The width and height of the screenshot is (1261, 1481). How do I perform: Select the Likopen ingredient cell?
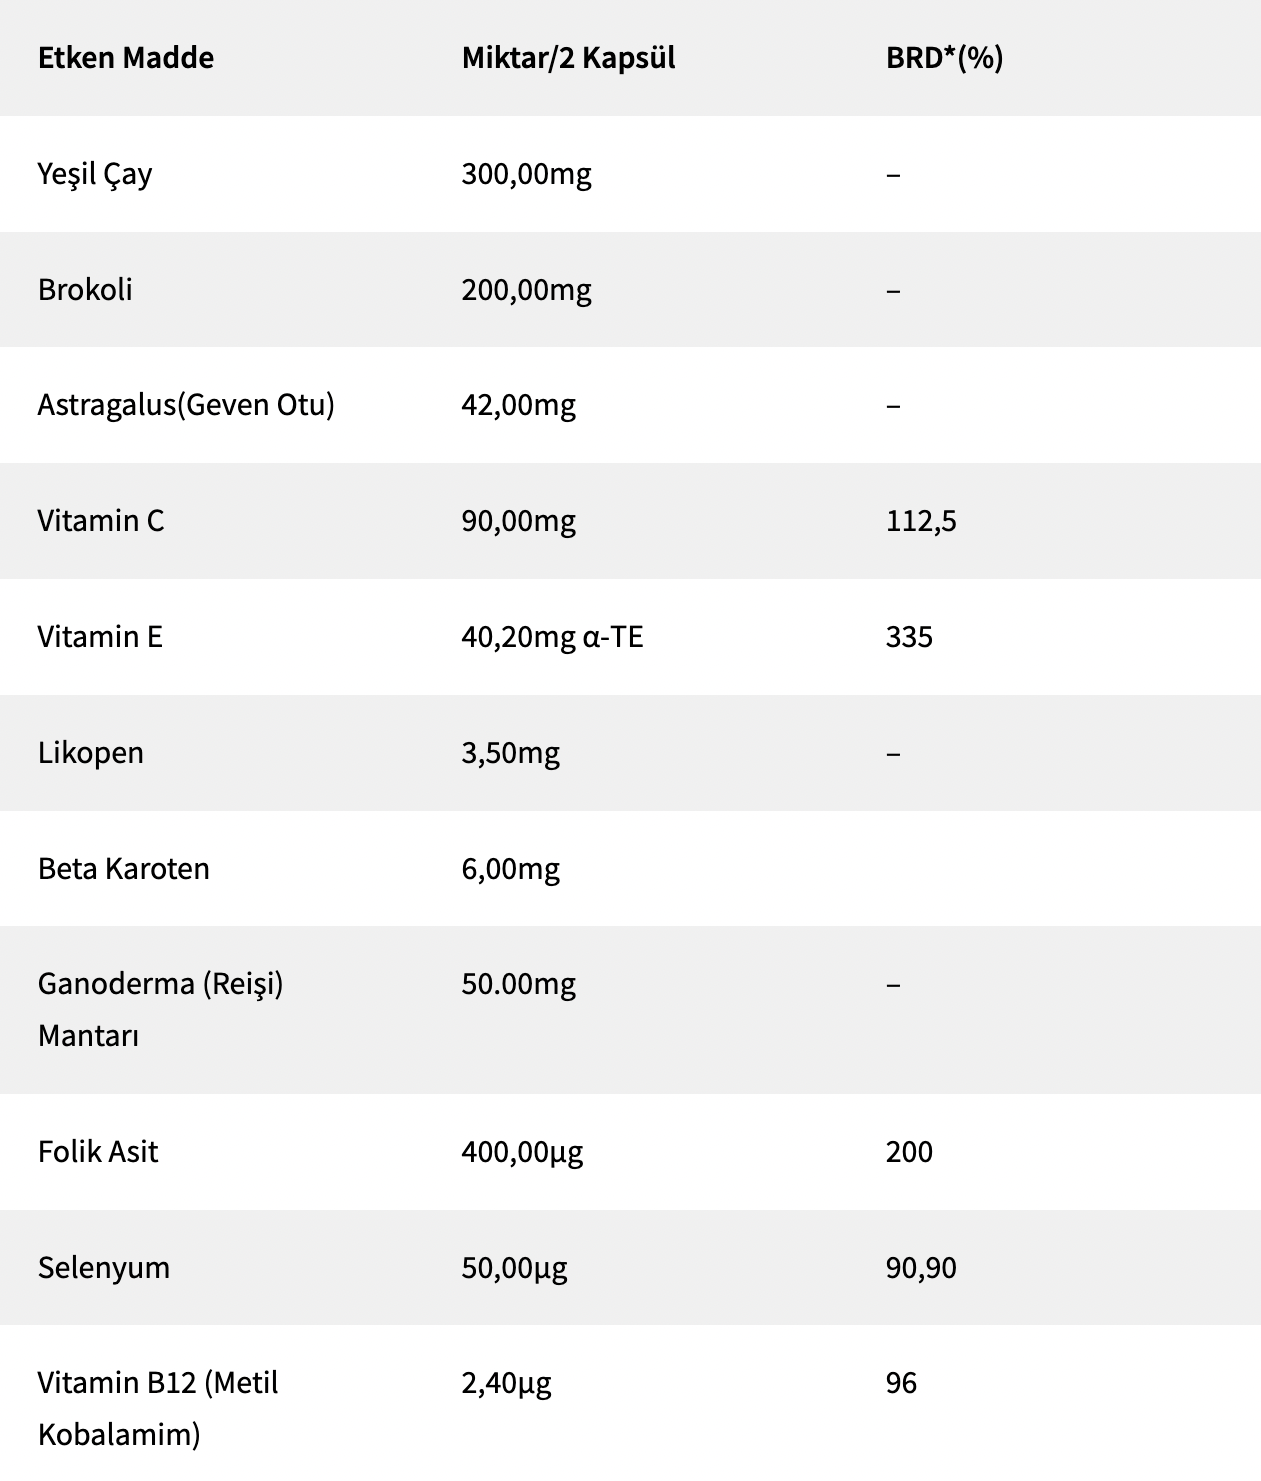tap(91, 753)
